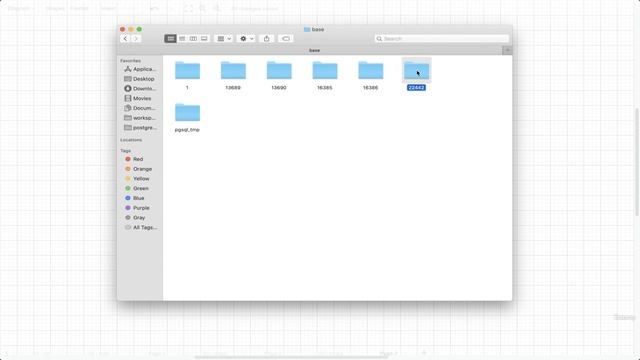The image size is (640, 360).
Task: Open the workspace folder in sidebar
Action: [x=140, y=118]
